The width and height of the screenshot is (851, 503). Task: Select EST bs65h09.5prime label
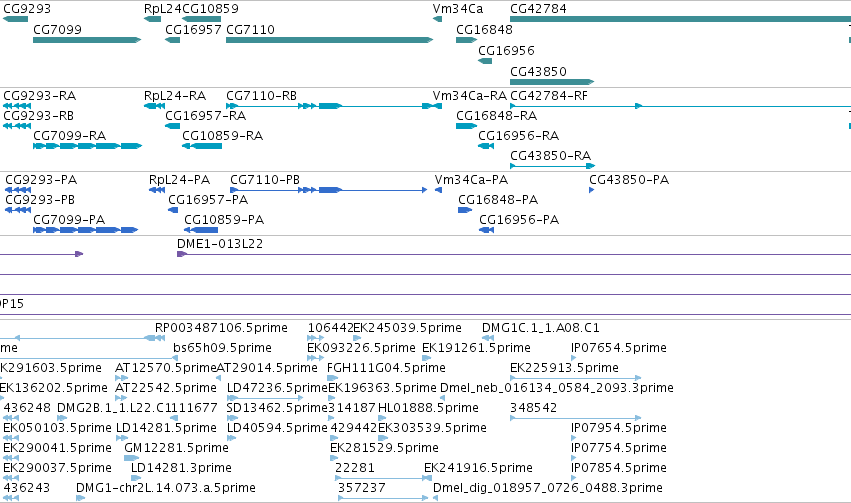(x=223, y=348)
